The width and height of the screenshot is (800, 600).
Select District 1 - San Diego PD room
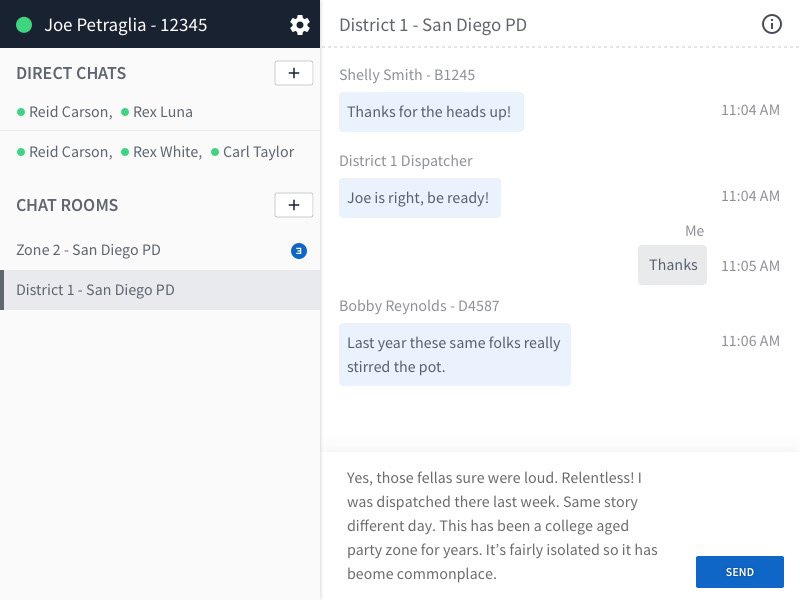[96, 290]
